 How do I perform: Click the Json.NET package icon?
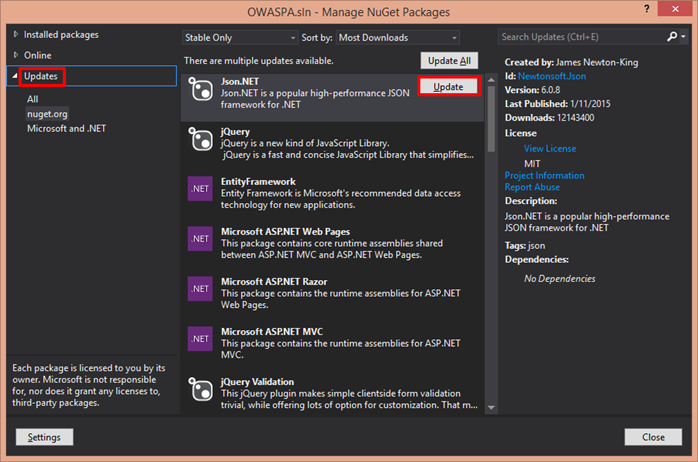point(200,89)
